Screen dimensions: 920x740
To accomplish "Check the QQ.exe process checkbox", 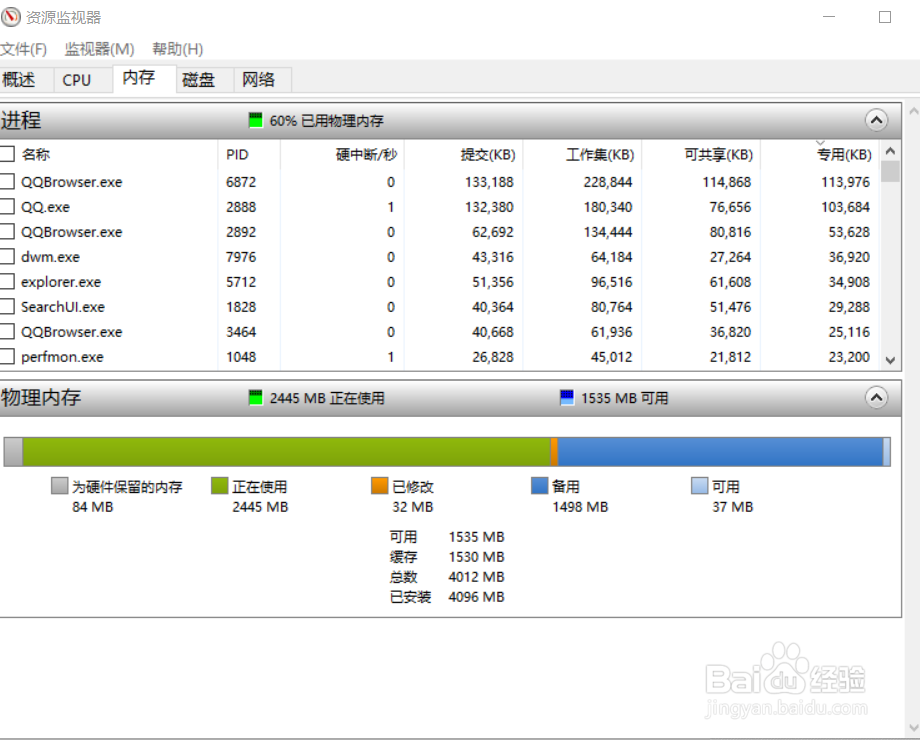I will (x=7, y=207).
